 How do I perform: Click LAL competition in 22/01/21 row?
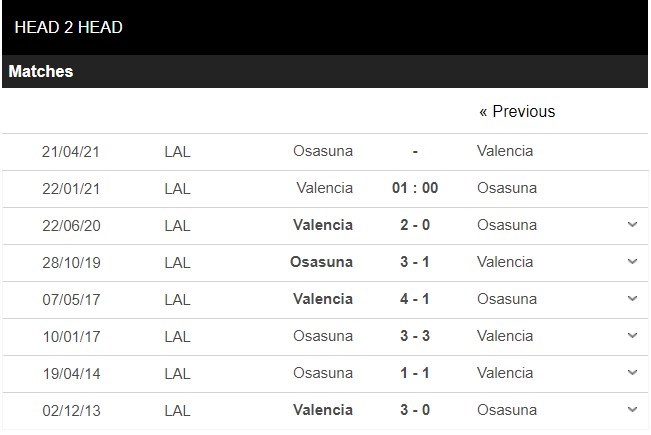click(x=177, y=188)
